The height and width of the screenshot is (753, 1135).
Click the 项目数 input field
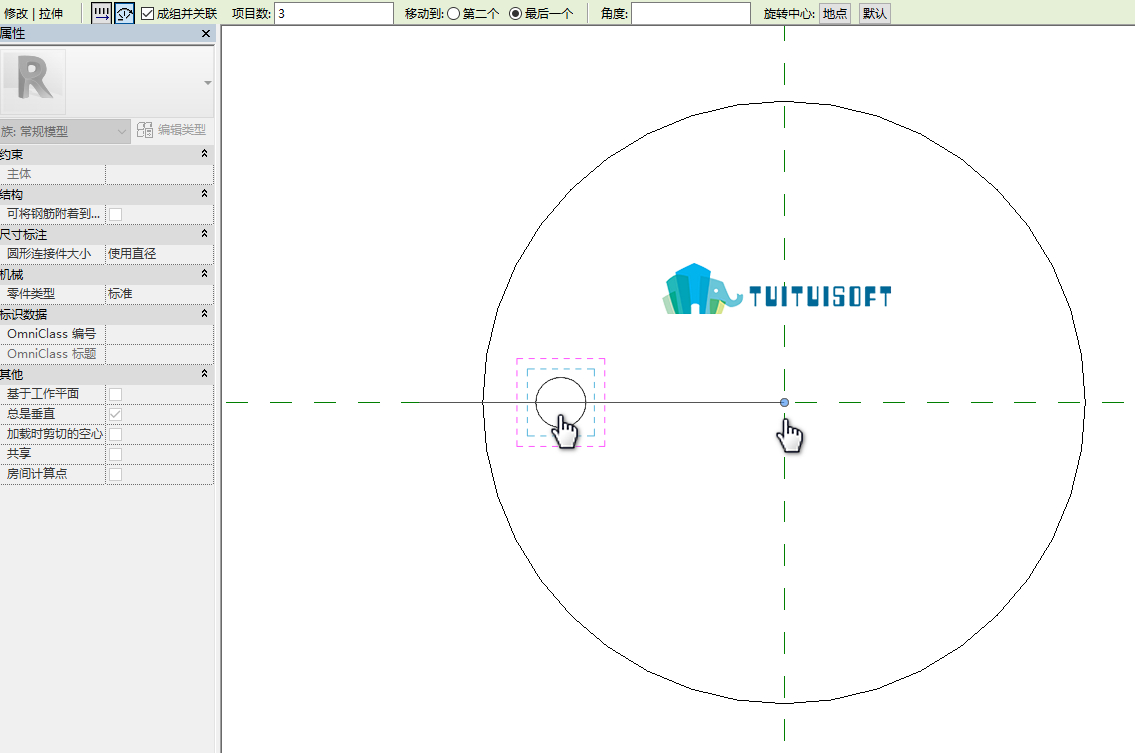(x=334, y=13)
